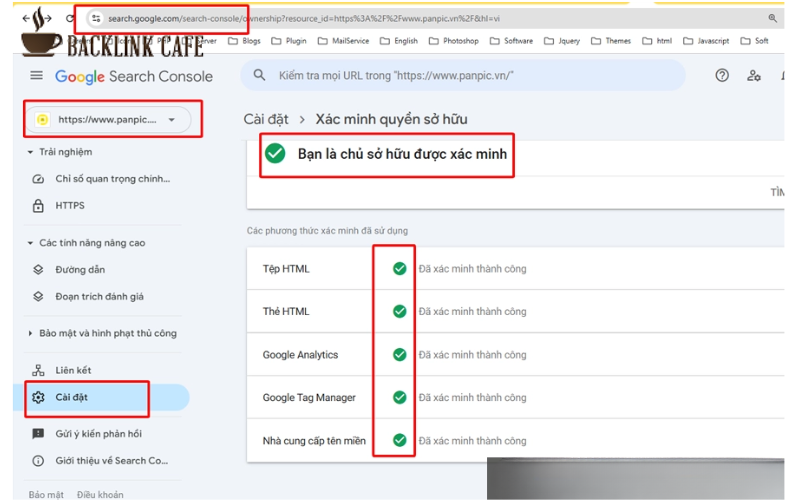Open the Themes bookmark folder
Screen dimensions: 800x500
click(x=611, y=41)
